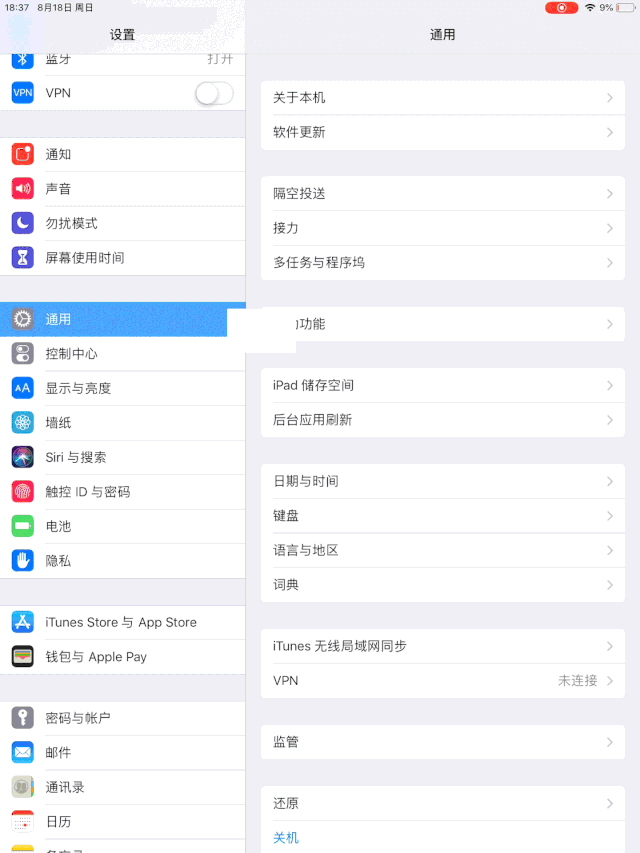The image size is (640, 853).
Task: Open the Siri 与搜索 icon
Action: click(x=22, y=458)
